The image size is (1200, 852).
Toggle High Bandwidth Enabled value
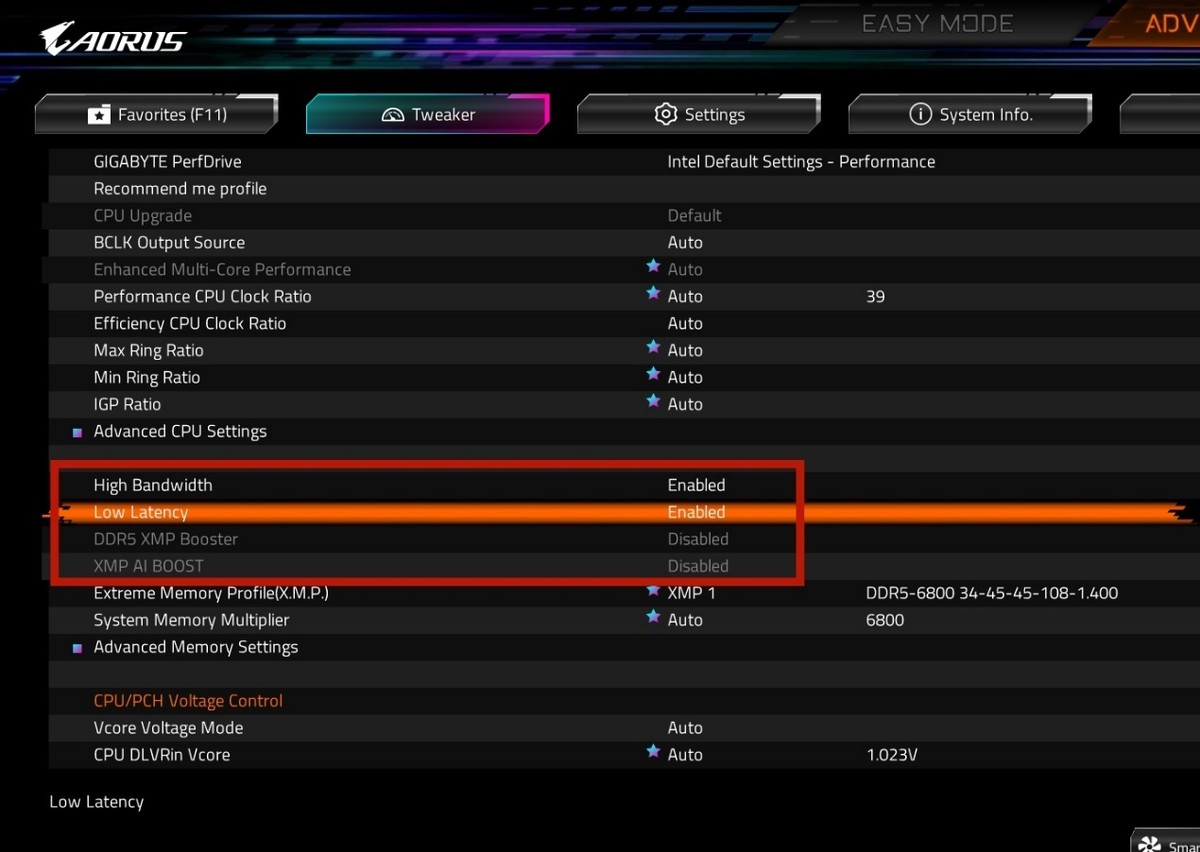696,485
